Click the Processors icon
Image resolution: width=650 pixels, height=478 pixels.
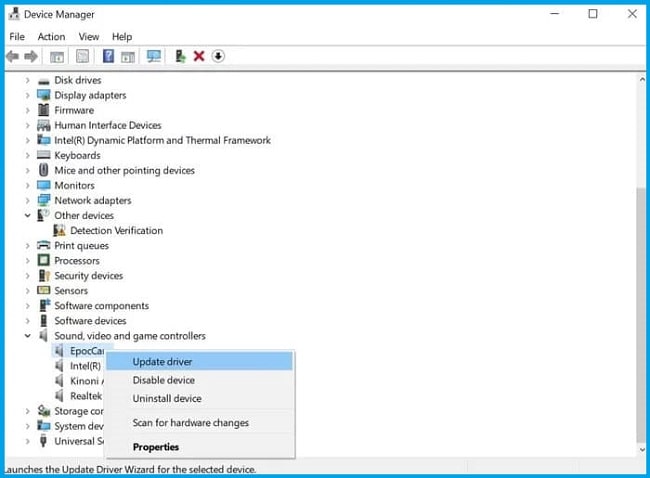tap(44, 260)
